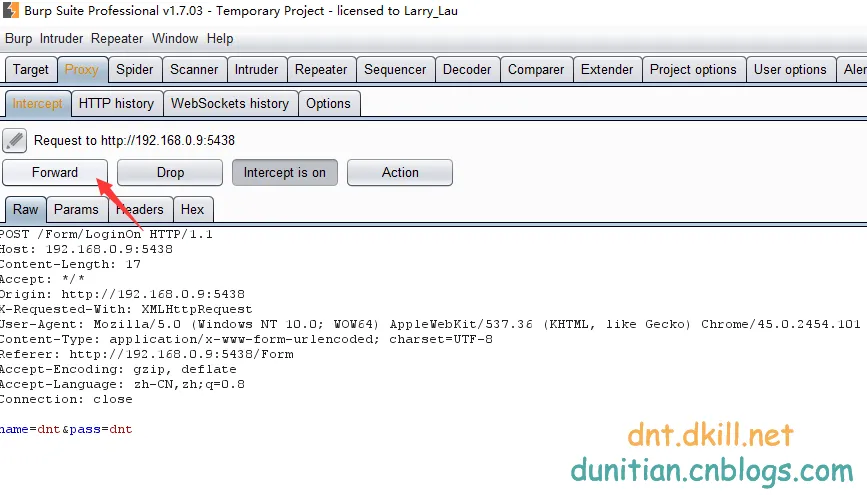Open the Window menu
This screenshot has height=495, width=867.
tap(175, 39)
